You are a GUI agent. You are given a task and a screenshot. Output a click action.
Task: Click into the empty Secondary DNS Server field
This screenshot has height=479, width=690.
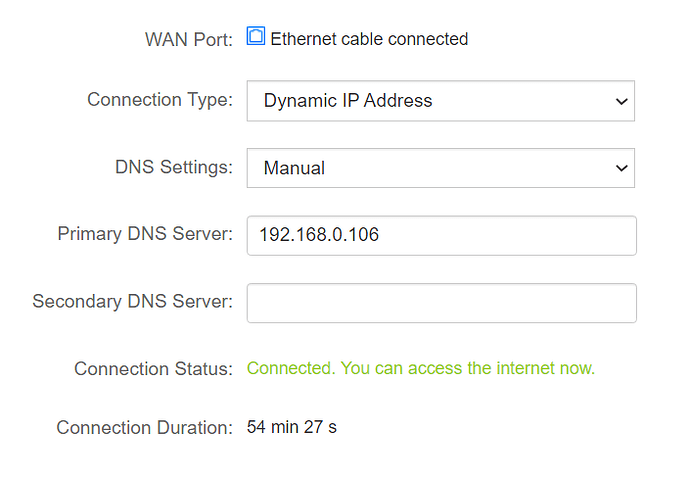[441, 303]
